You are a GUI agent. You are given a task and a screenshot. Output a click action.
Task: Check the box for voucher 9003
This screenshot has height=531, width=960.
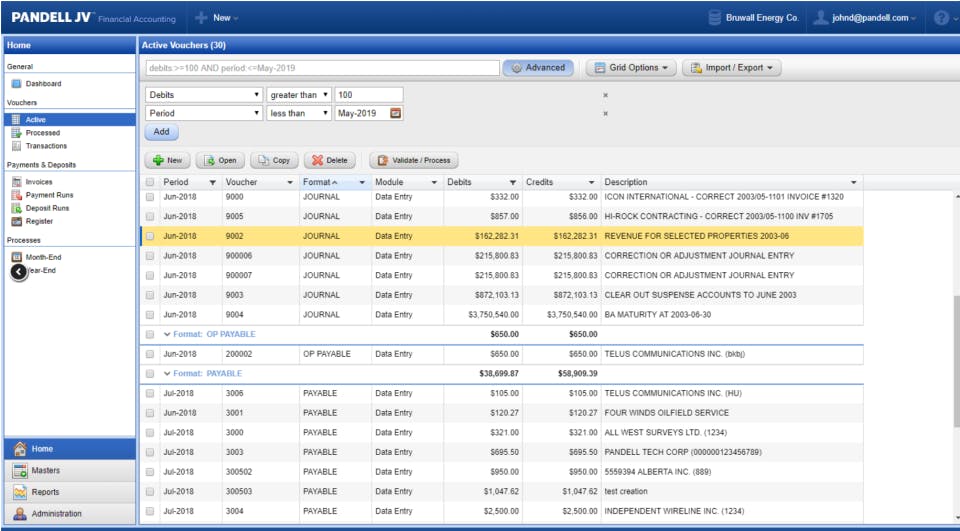(150, 295)
